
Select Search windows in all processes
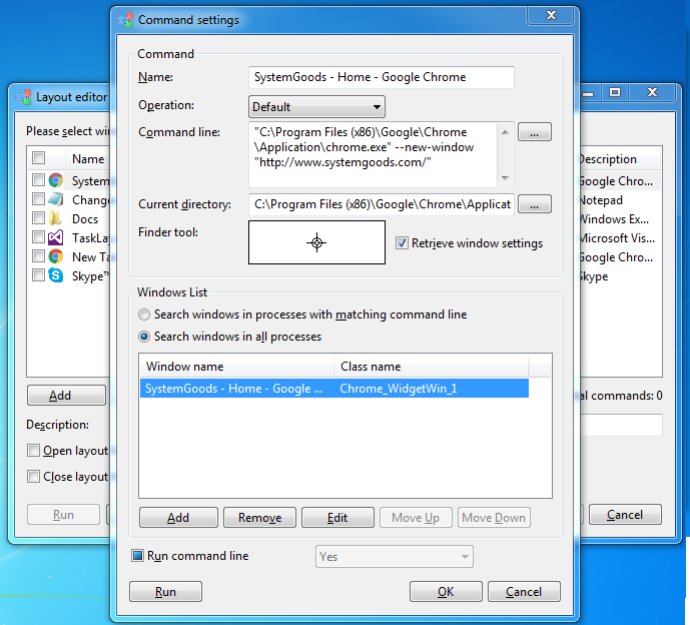pyautogui.click(x=144, y=337)
